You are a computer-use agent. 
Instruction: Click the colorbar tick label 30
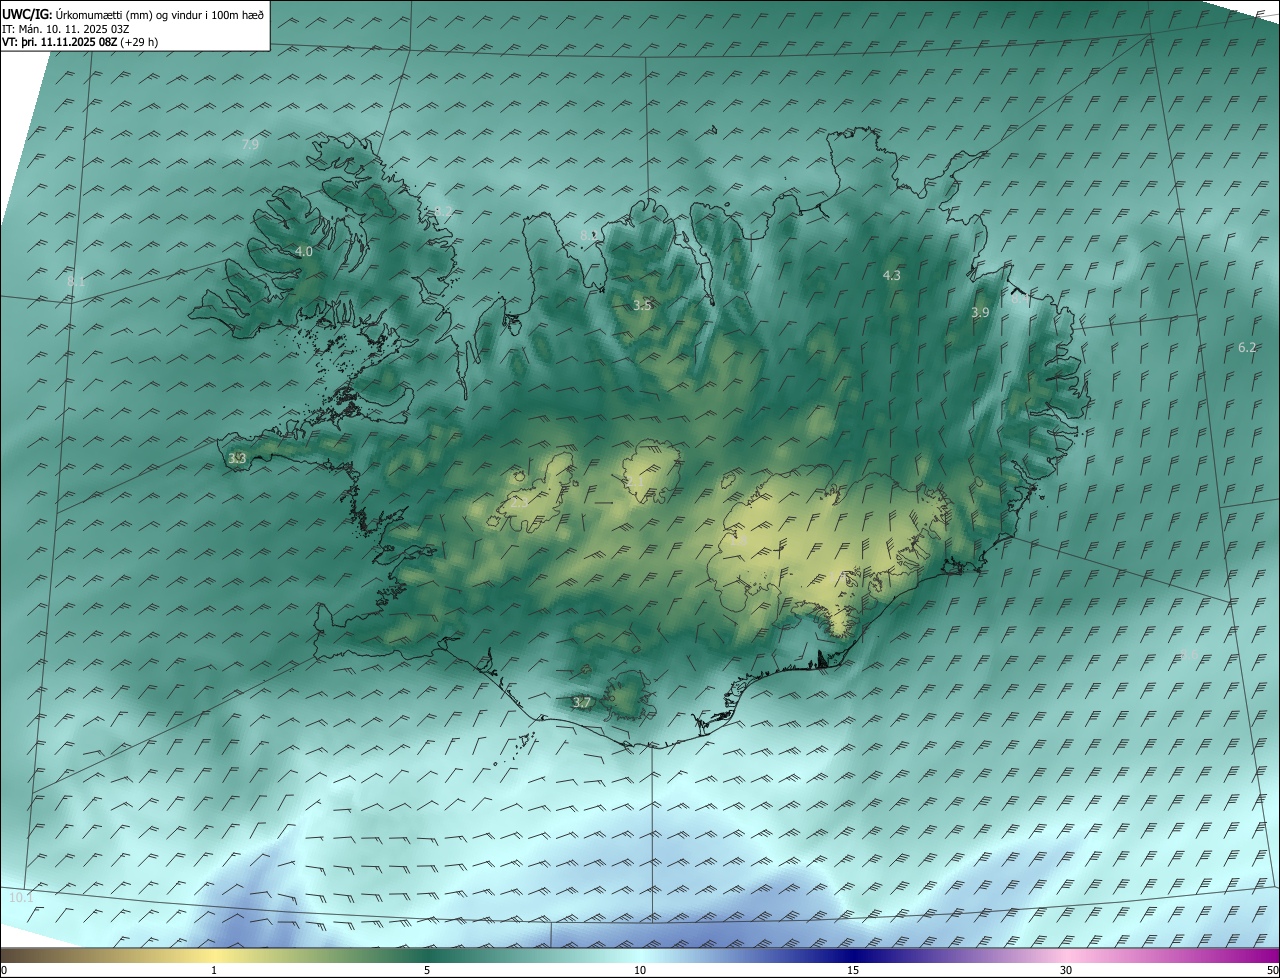coord(1066,970)
